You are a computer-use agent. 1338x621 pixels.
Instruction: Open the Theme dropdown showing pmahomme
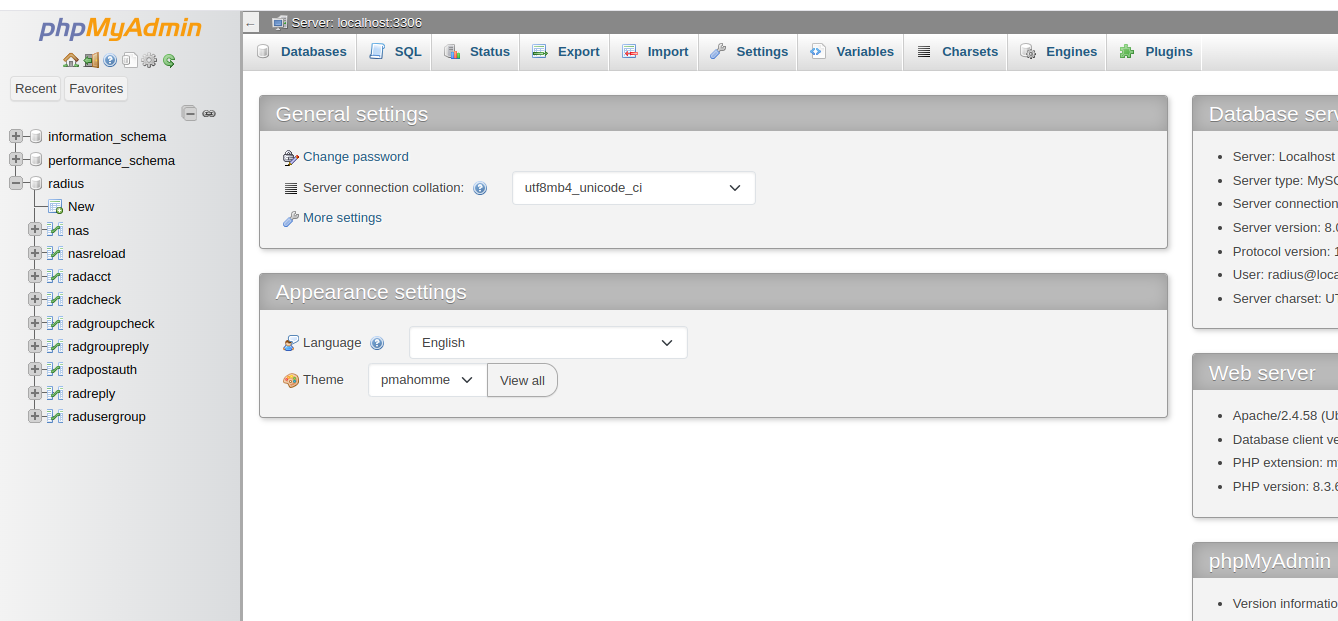click(x=428, y=380)
